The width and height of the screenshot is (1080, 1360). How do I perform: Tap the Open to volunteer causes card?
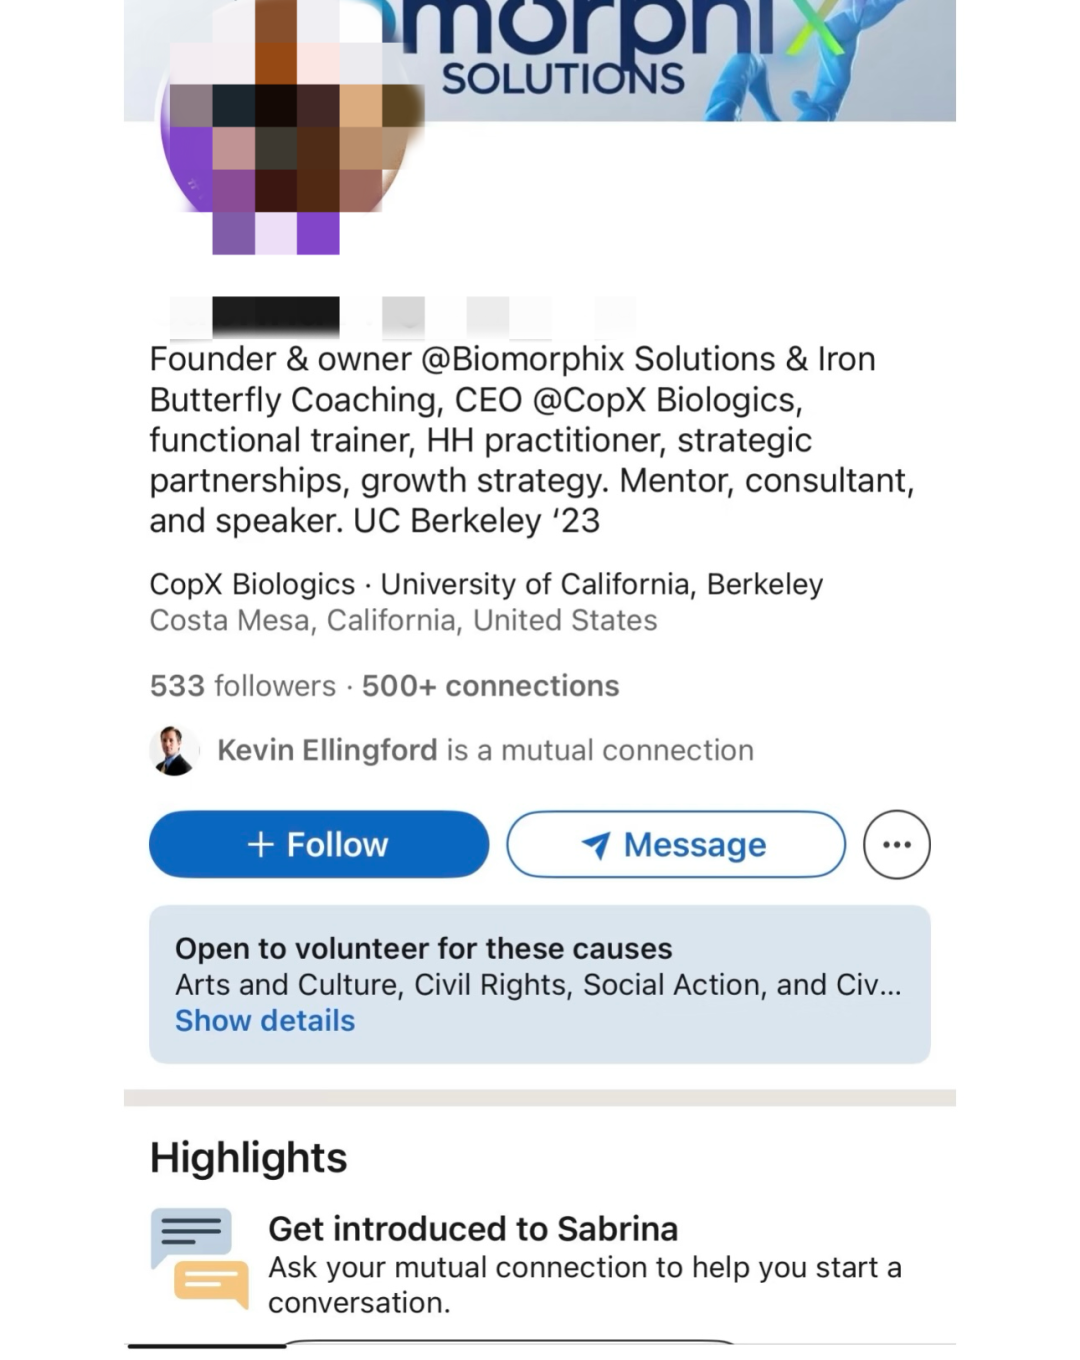(540, 984)
